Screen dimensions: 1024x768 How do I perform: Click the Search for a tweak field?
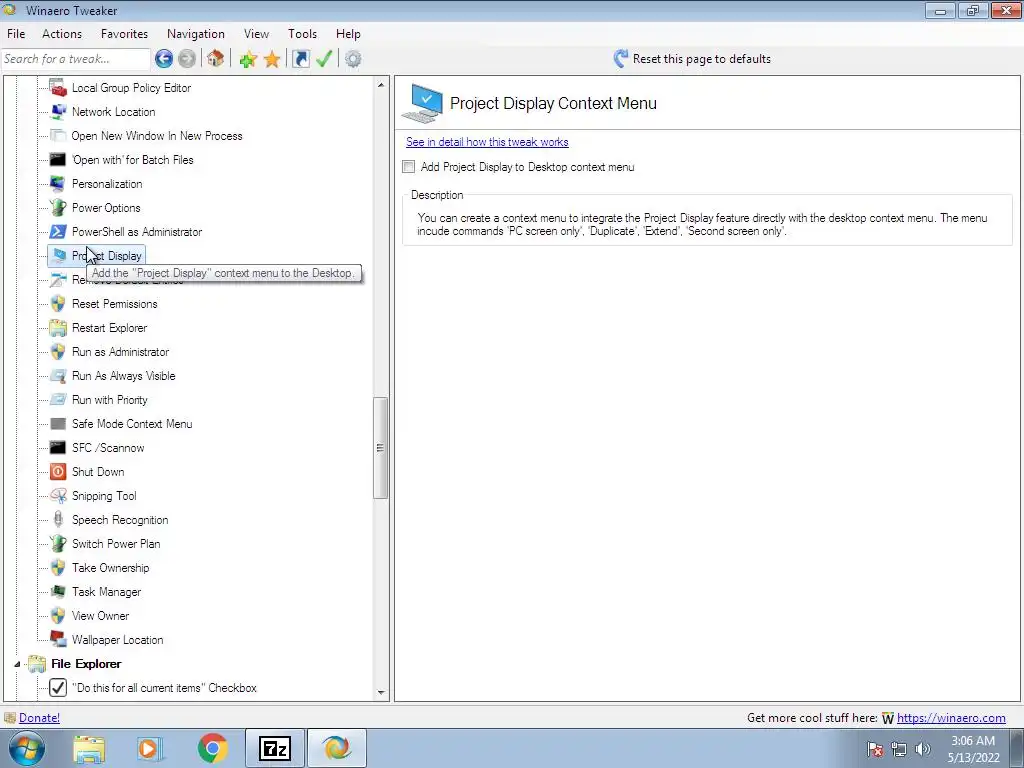76,59
